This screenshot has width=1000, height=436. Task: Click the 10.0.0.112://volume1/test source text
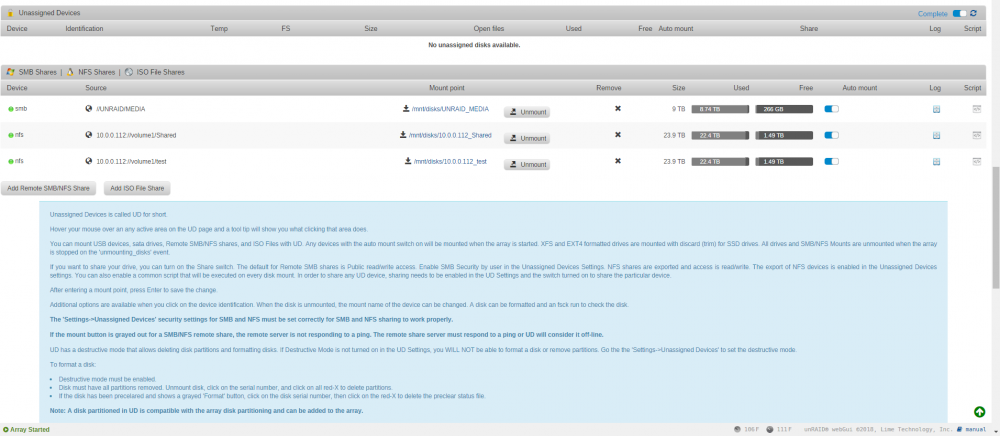[131, 161]
